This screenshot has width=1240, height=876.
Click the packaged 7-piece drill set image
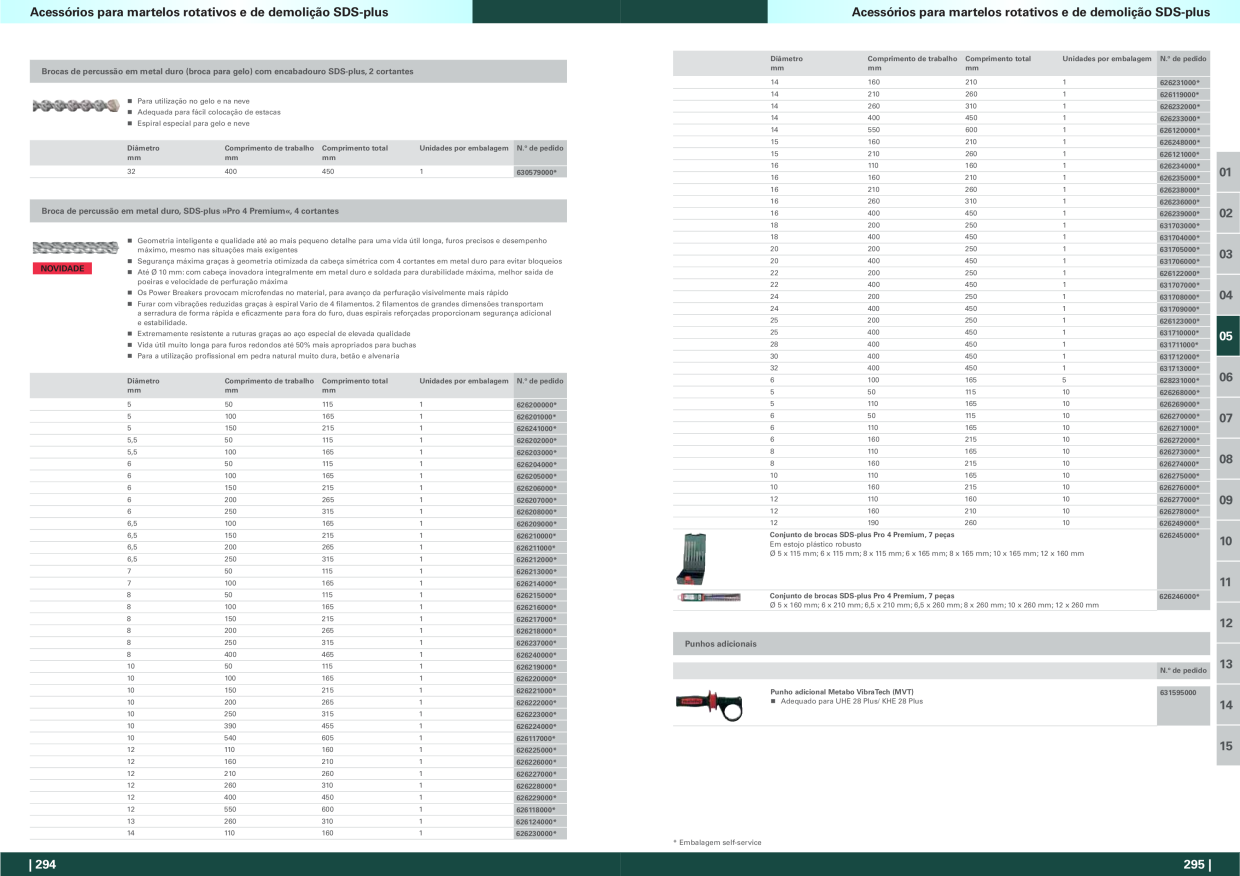point(709,598)
